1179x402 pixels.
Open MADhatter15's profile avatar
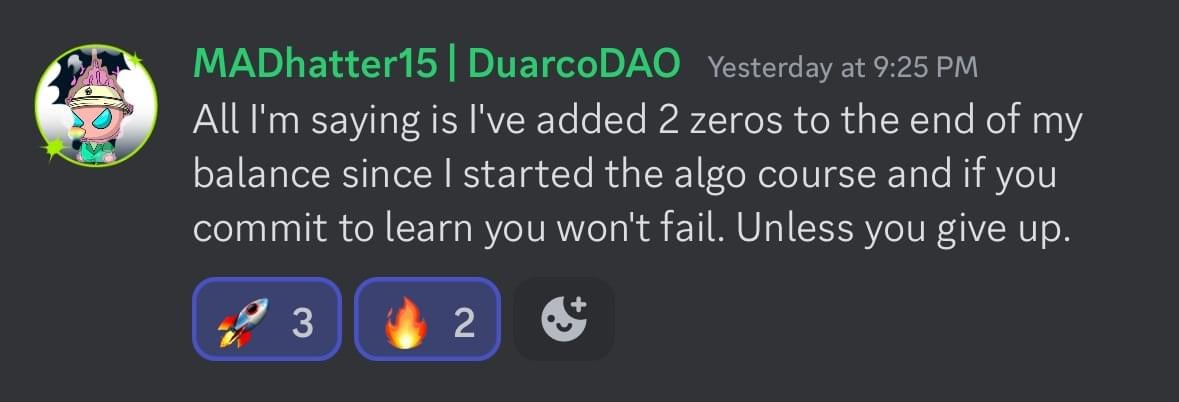(95, 104)
